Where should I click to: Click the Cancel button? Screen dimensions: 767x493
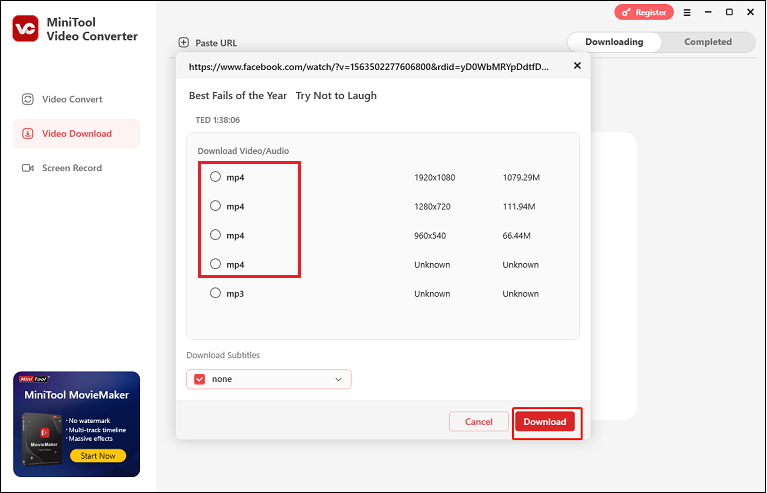coord(478,422)
